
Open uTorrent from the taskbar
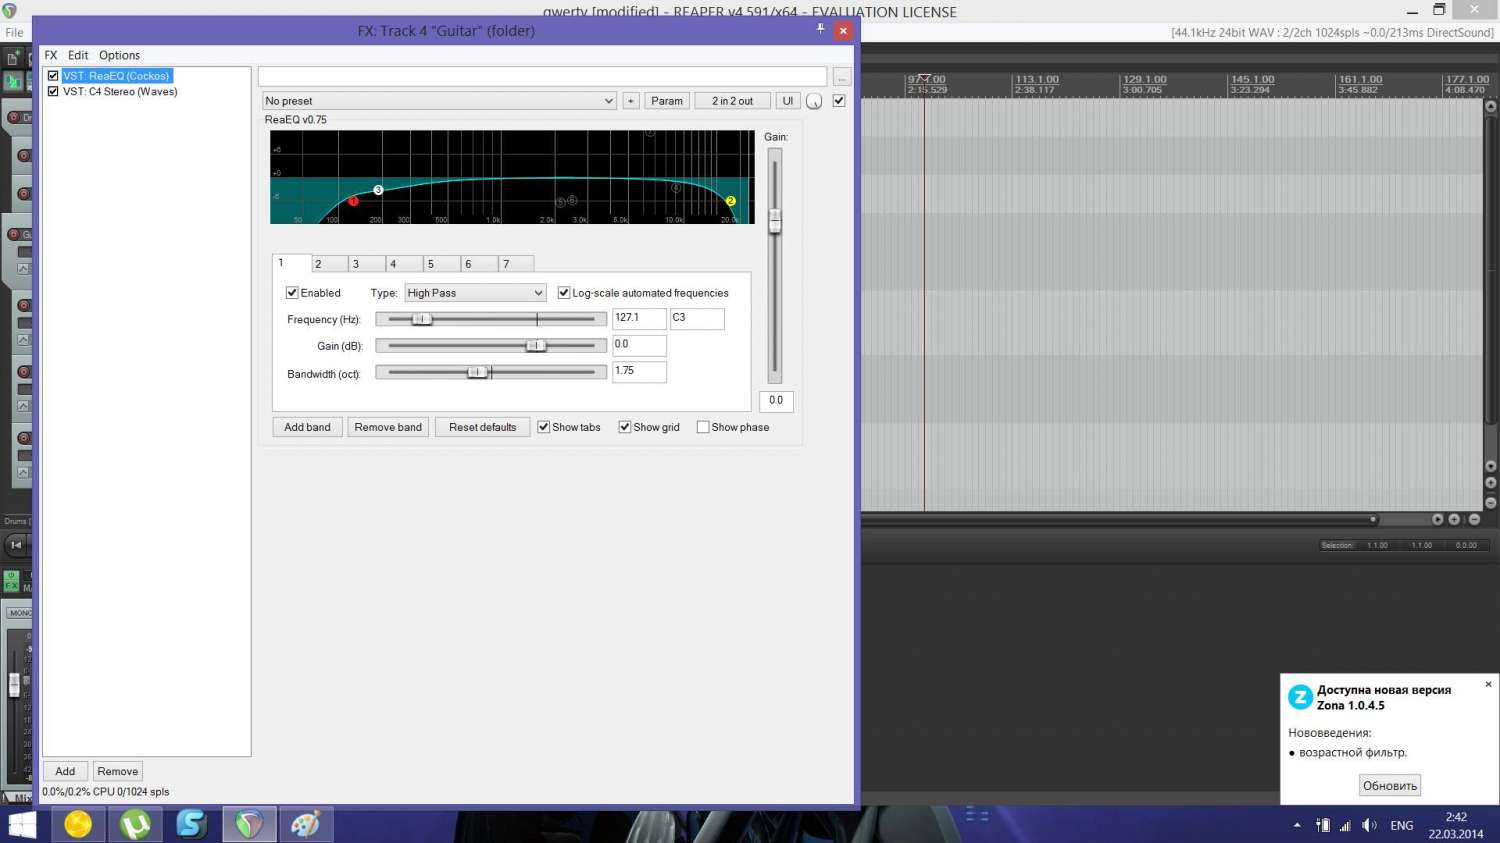point(135,824)
